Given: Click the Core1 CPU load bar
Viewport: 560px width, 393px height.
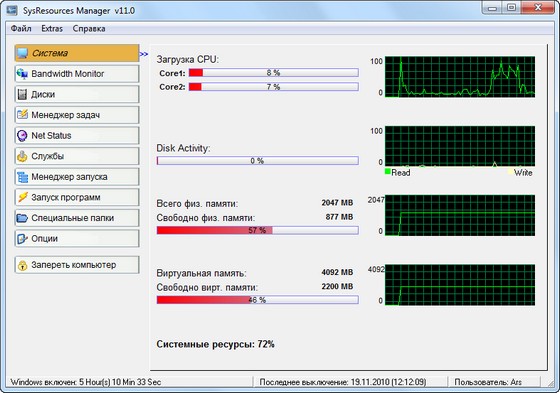Looking at the screenshot, I should pyautogui.click(x=274, y=73).
